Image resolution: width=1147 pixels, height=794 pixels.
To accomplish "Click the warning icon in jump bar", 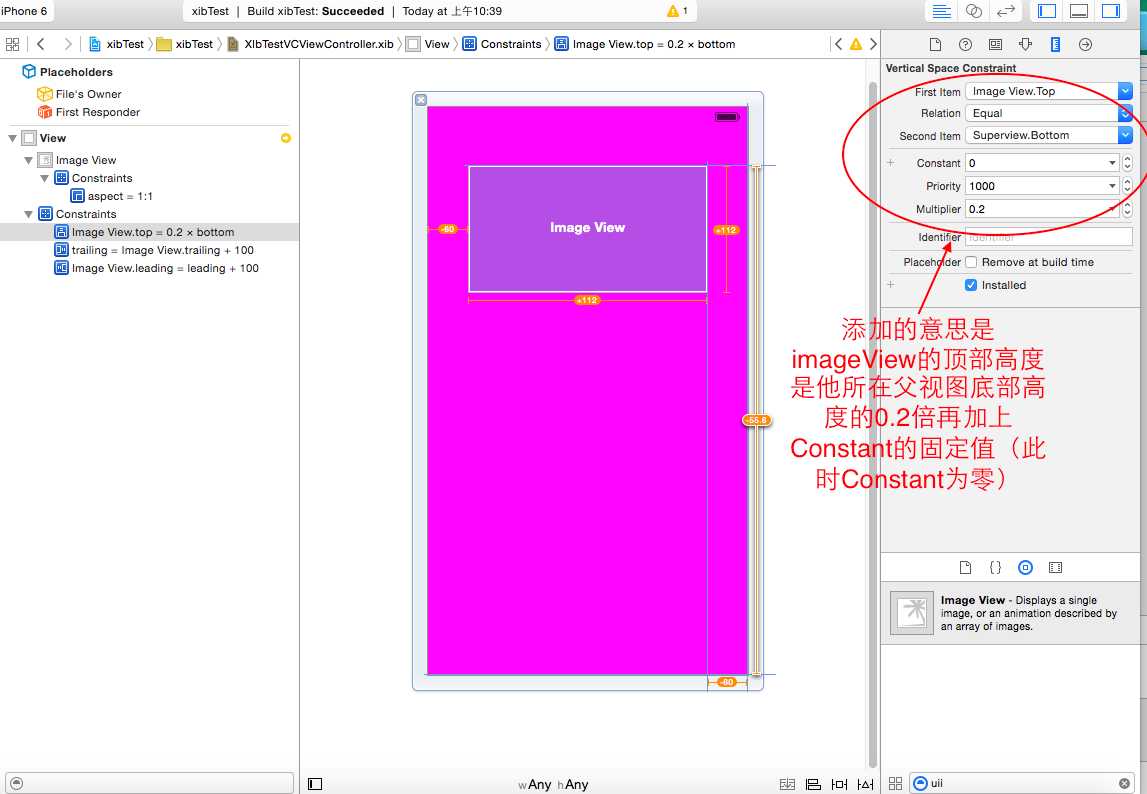I will 856,44.
